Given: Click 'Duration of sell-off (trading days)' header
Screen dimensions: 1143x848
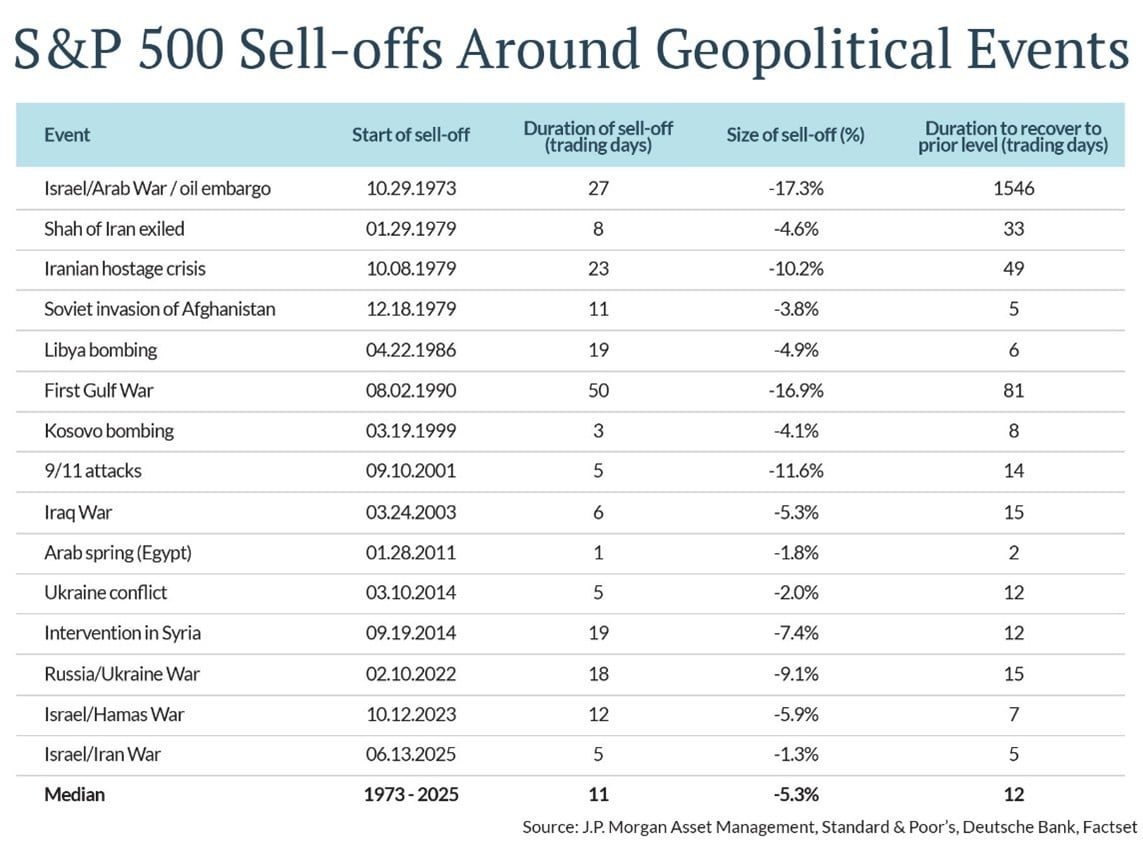Looking at the screenshot, I should [x=598, y=135].
